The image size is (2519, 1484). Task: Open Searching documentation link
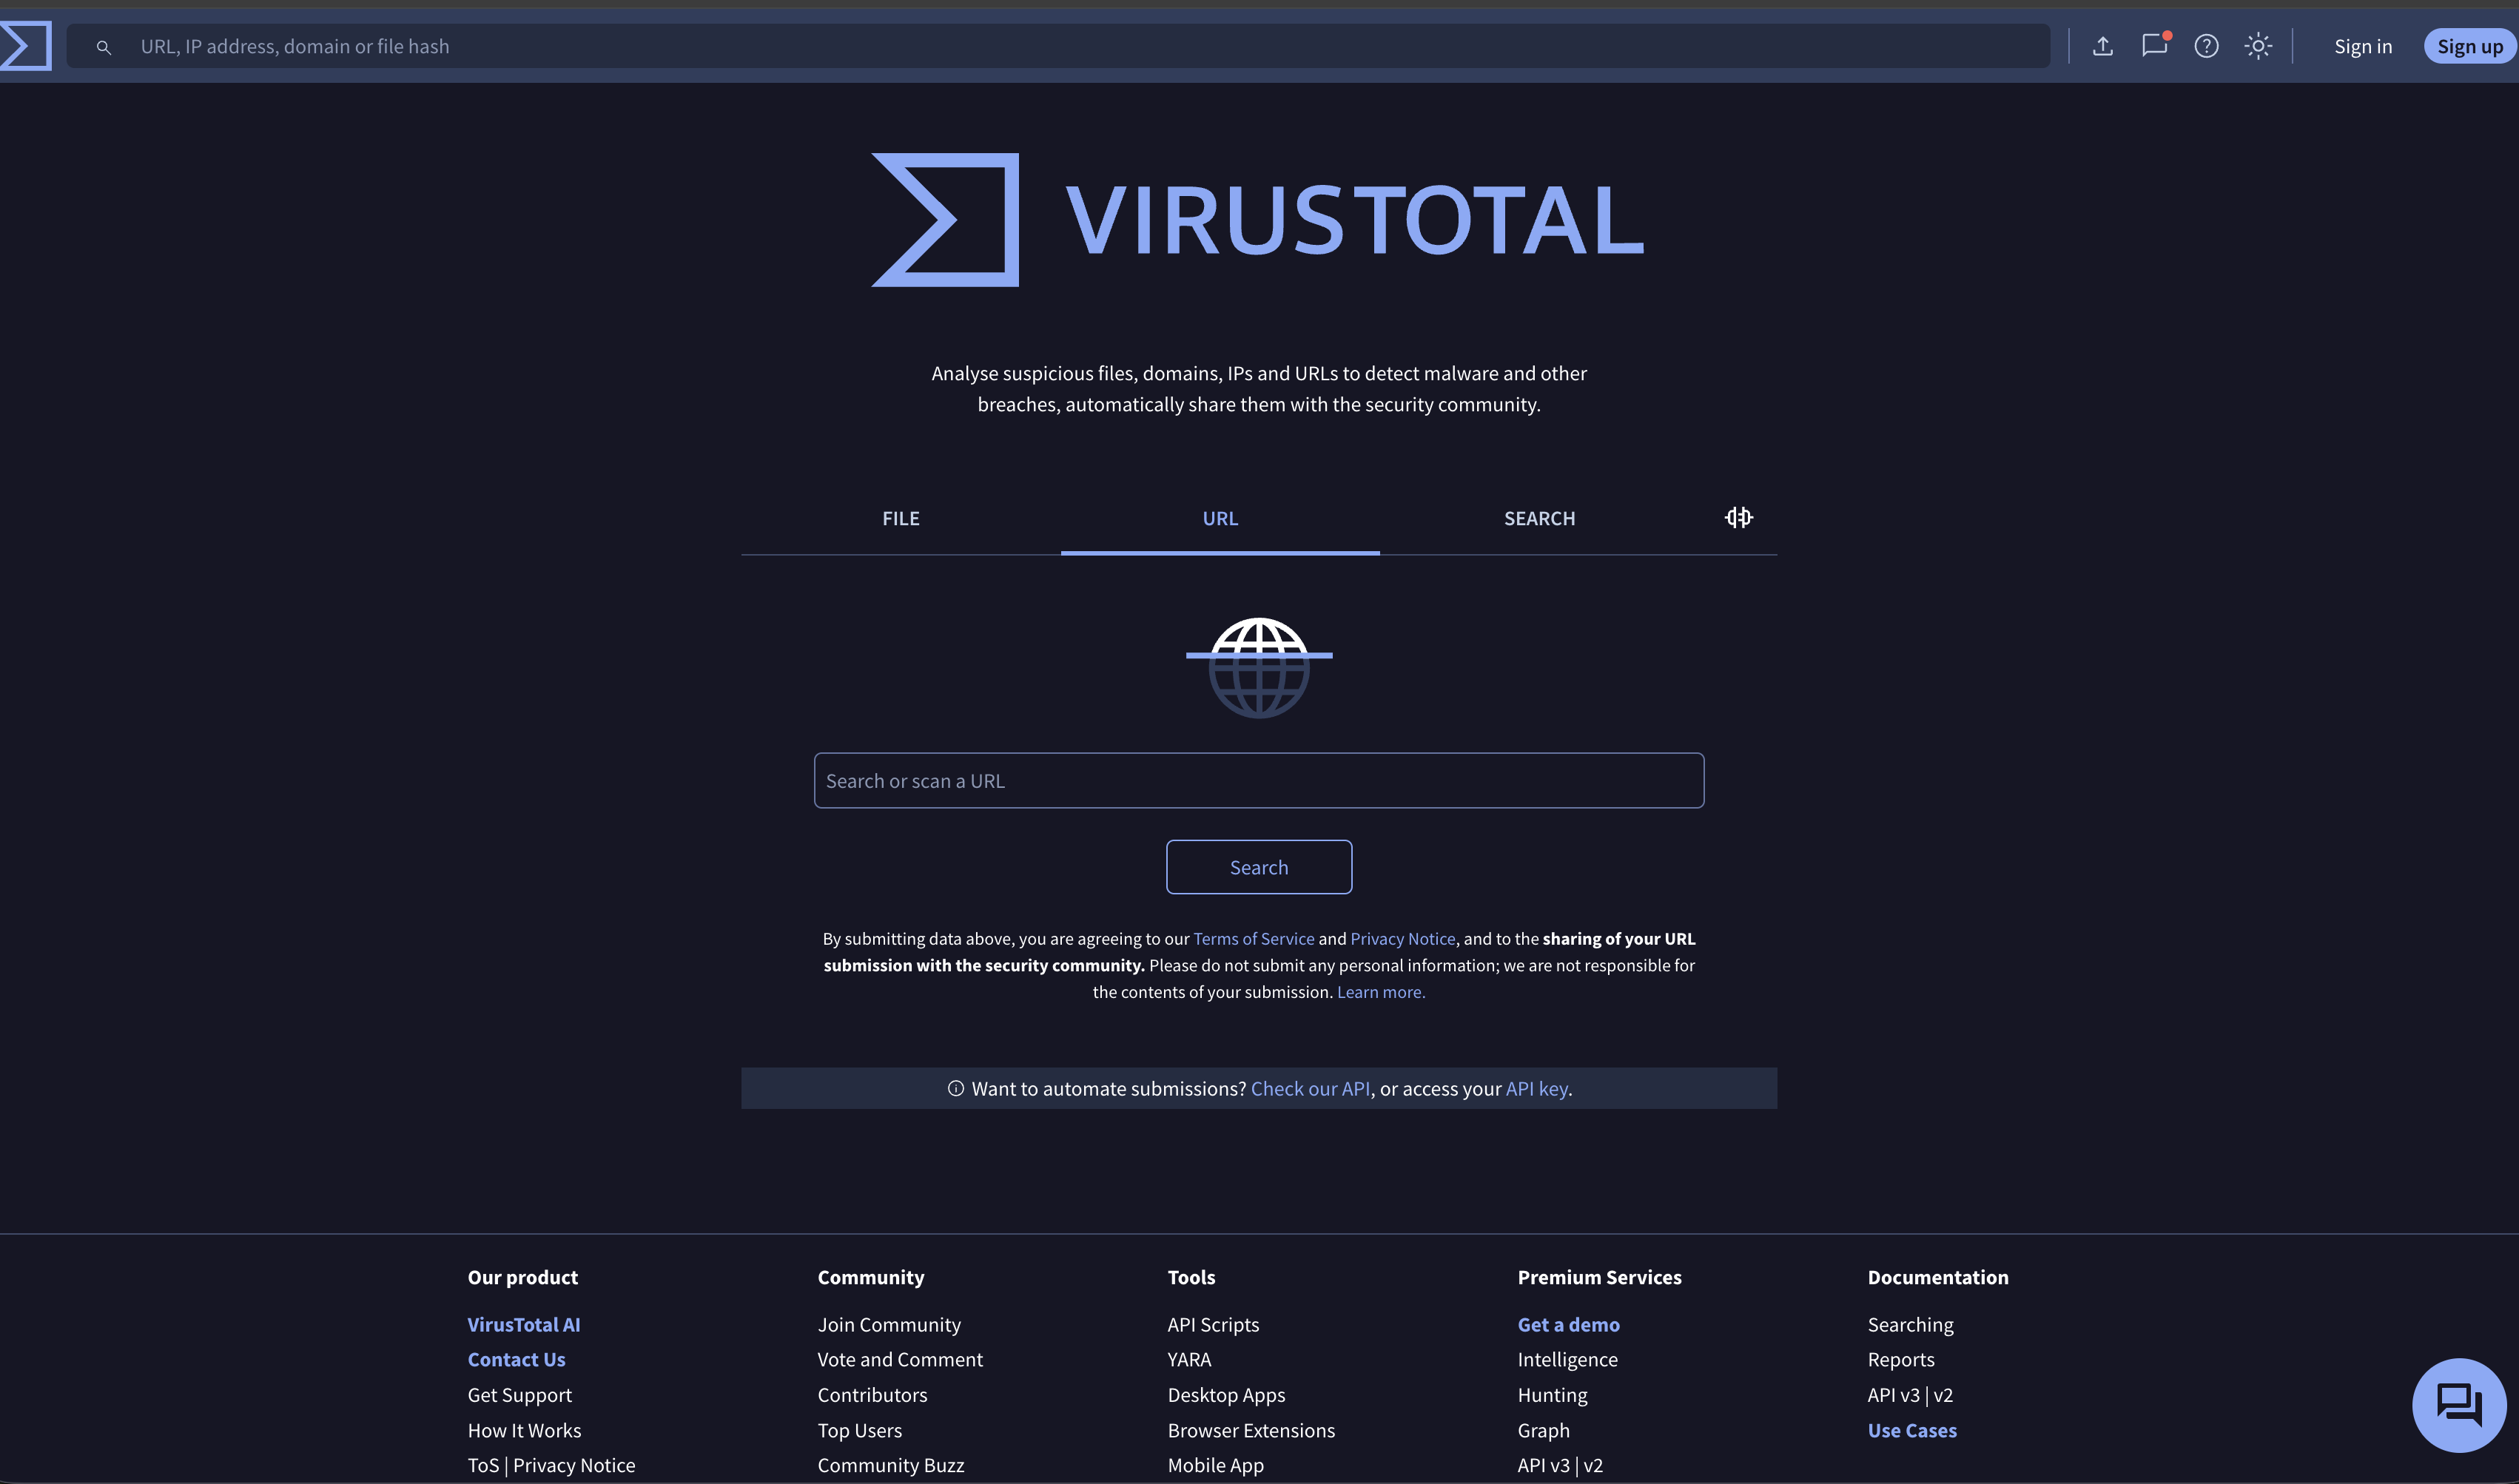[1910, 1324]
